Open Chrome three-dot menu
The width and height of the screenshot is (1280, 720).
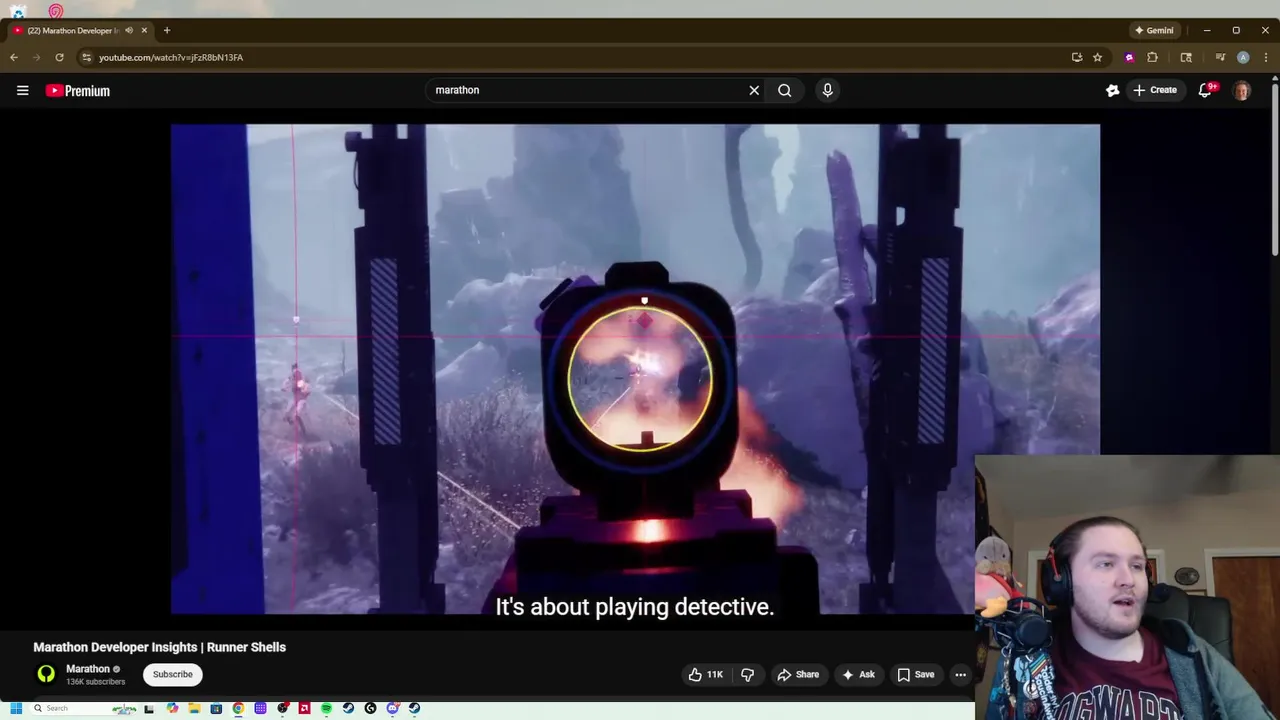pyautogui.click(x=1266, y=57)
